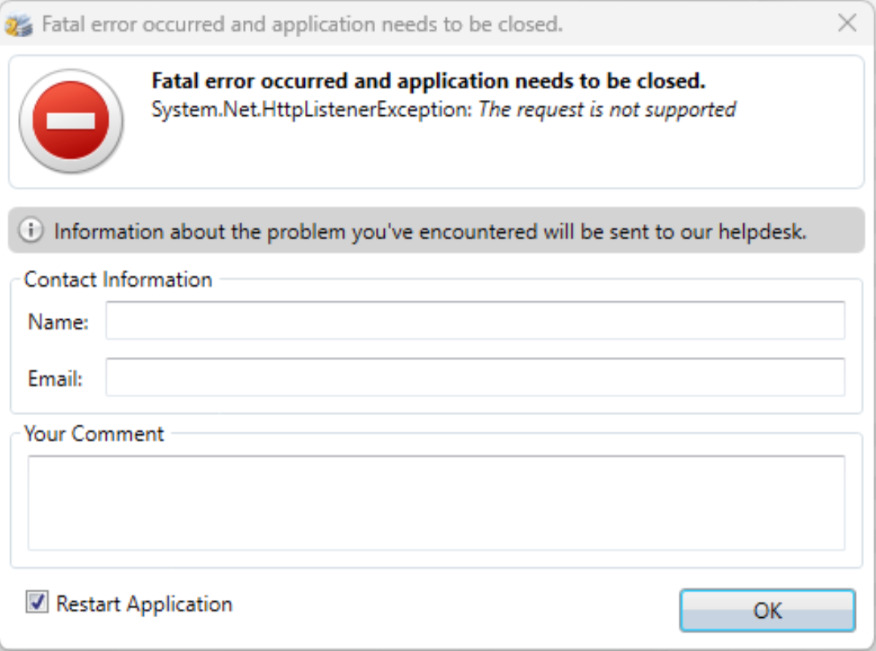This screenshot has width=876, height=651.
Task: Click the red fatal error stop icon
Action: [x=71, y=122]
